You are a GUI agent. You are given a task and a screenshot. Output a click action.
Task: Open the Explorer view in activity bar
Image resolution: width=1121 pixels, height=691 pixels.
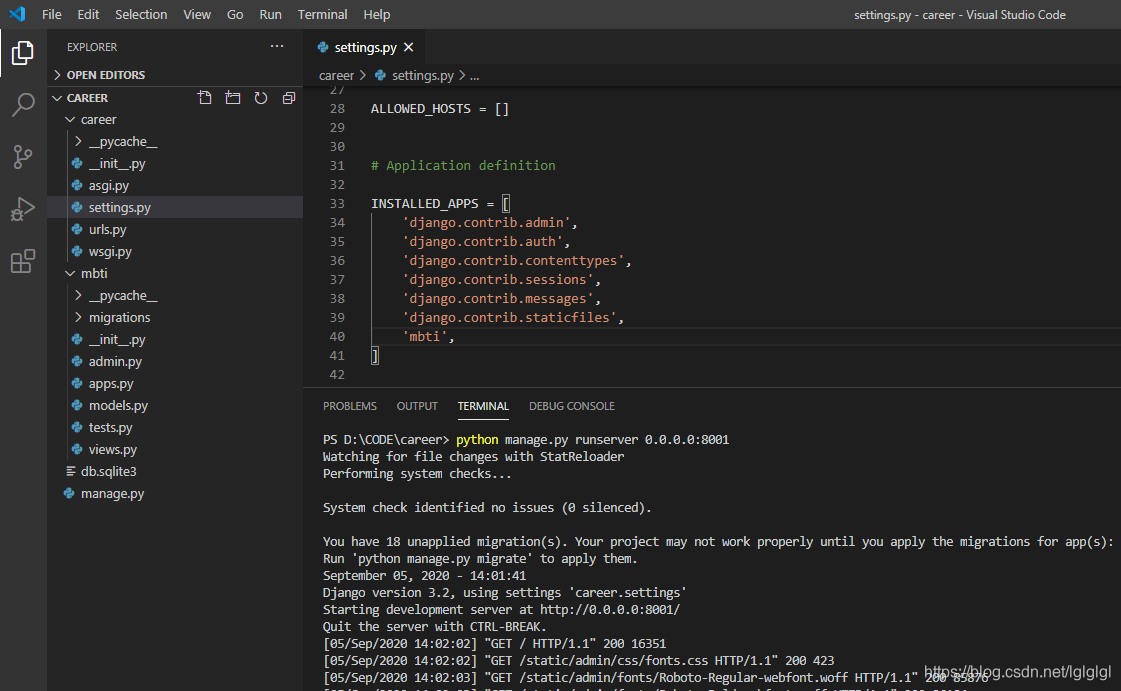point(23,53)
